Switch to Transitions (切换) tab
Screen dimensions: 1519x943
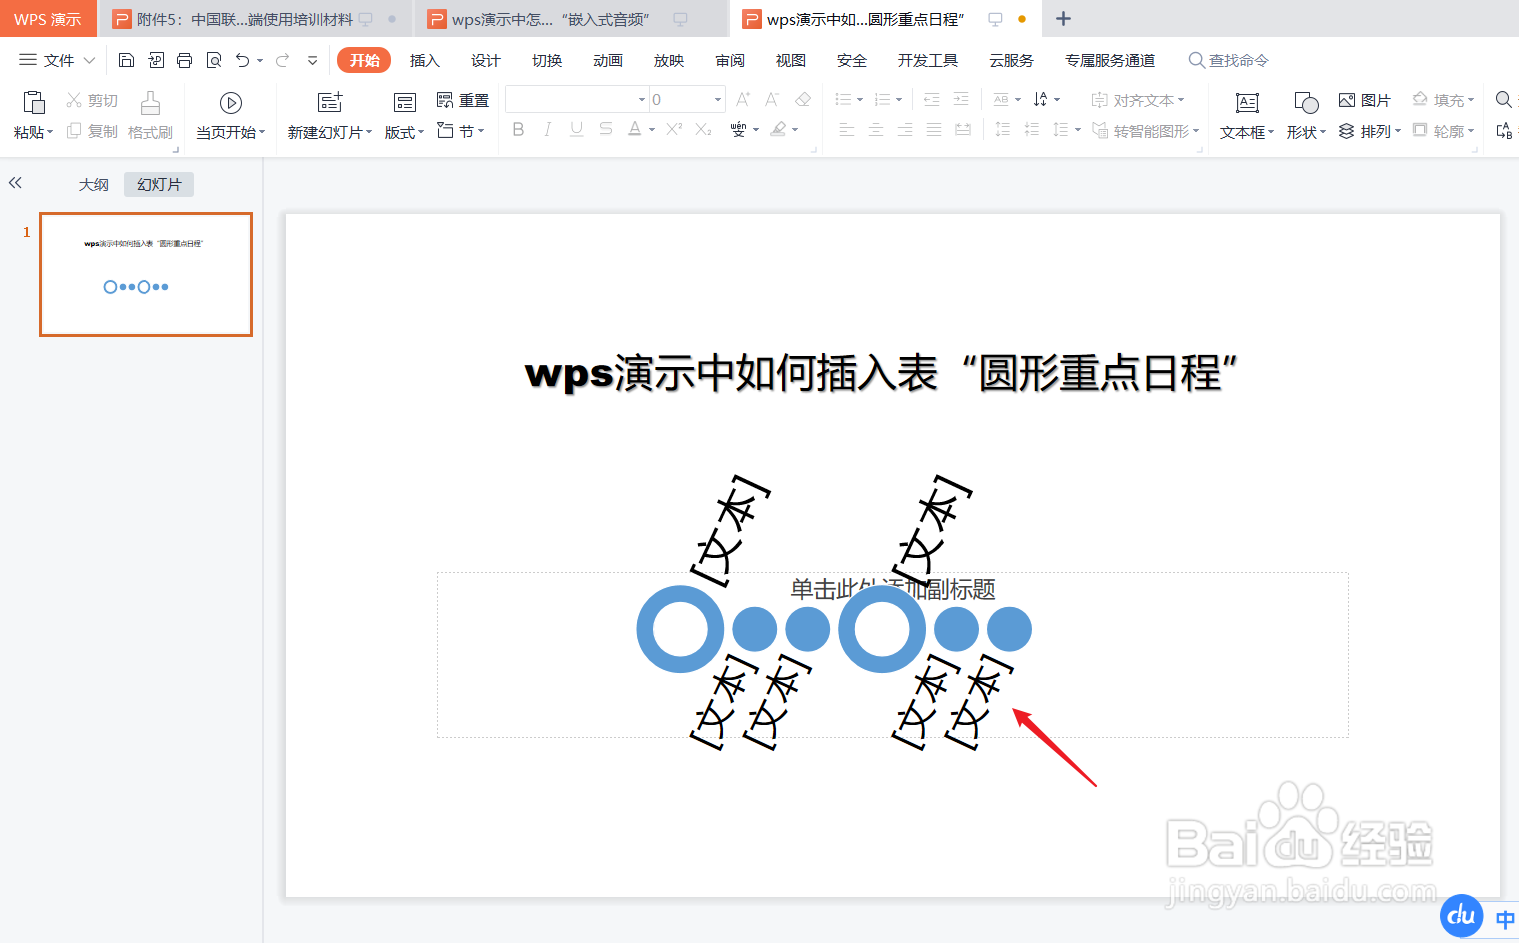pos(547,60)
